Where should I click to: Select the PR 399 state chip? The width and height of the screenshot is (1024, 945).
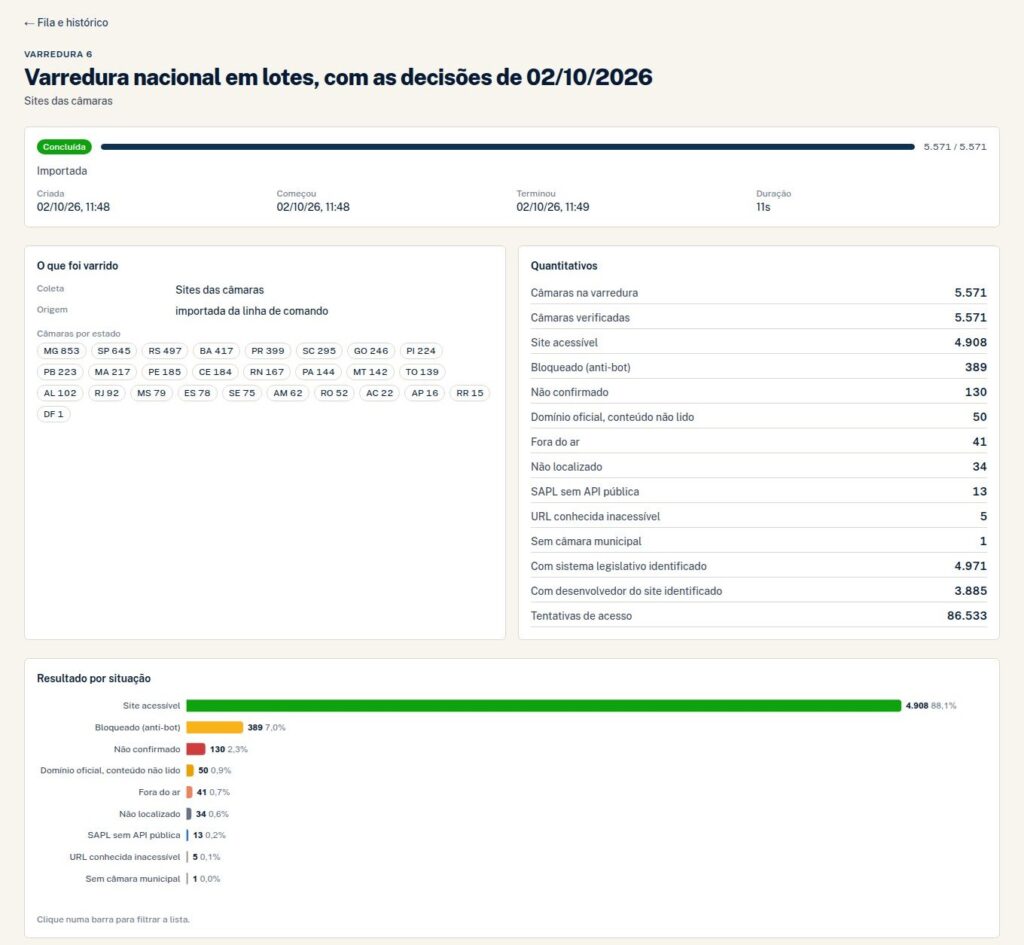[x=268, y=351]
